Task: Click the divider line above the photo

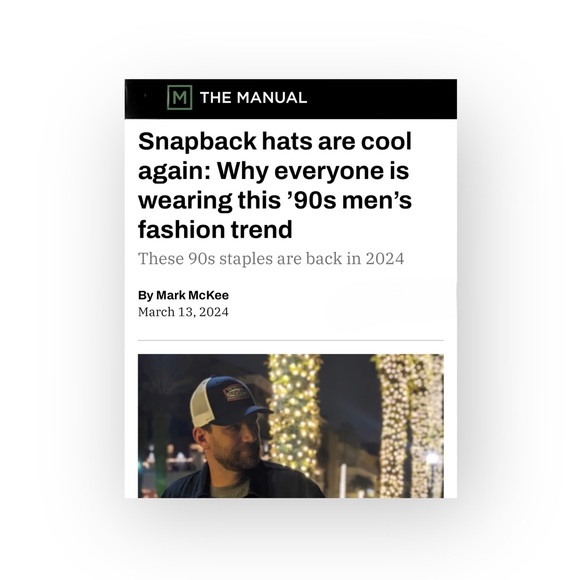Action: [x=291, y=340]
